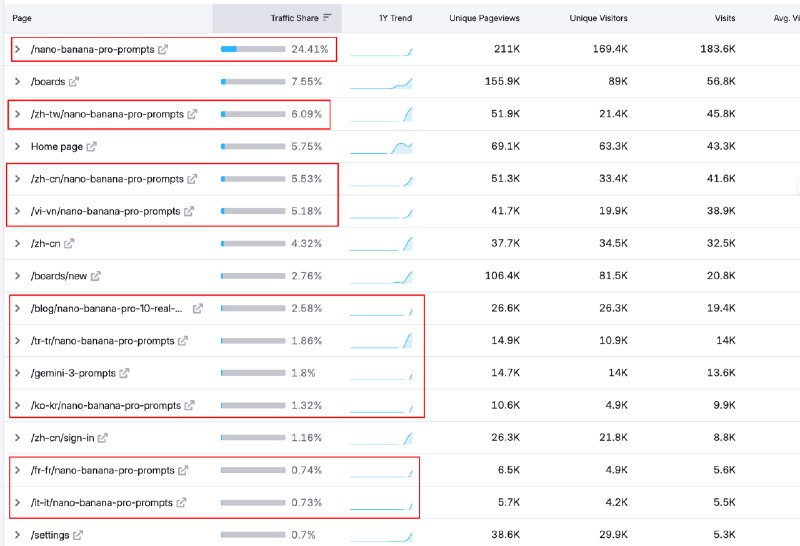Expand the /nano-banana-pro-prompts row

(17, 49)
